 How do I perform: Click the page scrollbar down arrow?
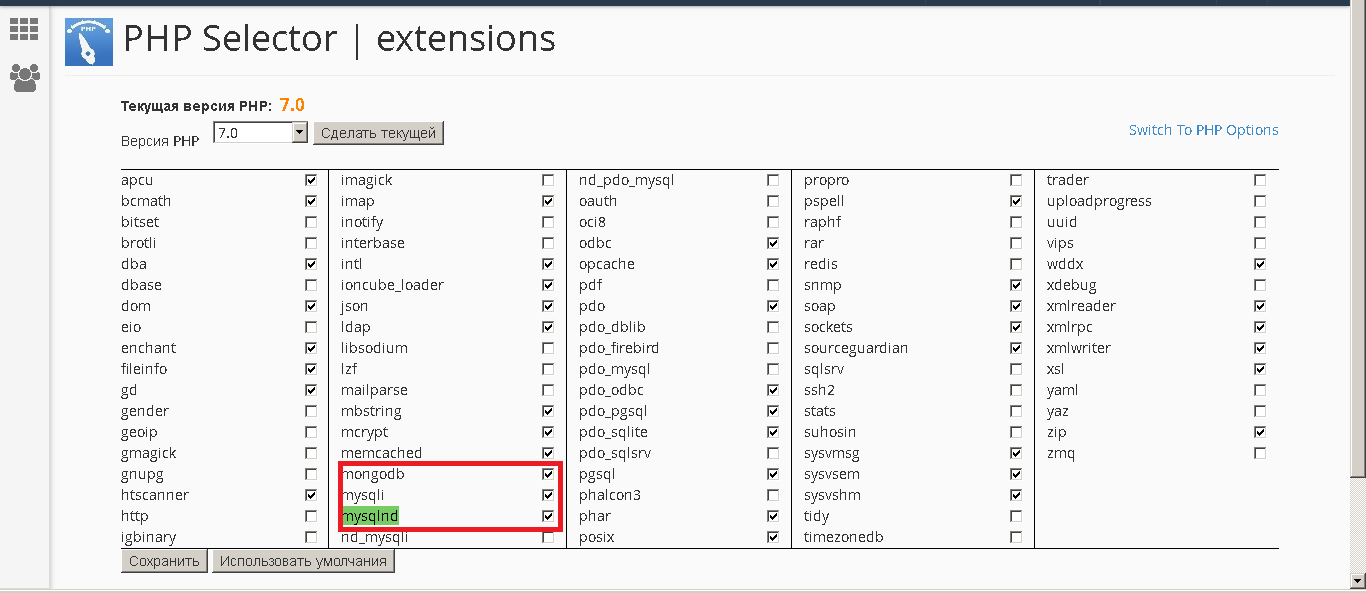[x=1357, y=580]
